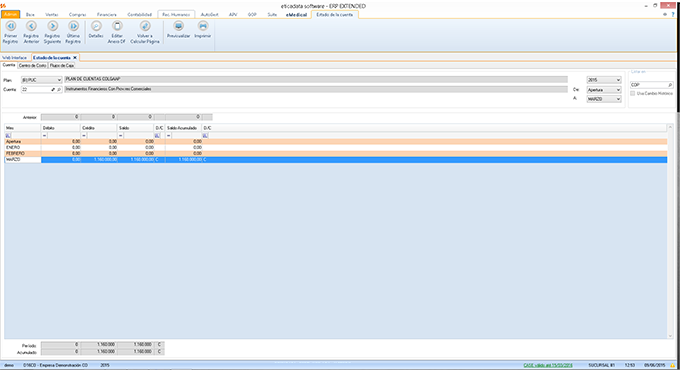
Task: Click filter operator under Débito column
Action: point(44,136)
